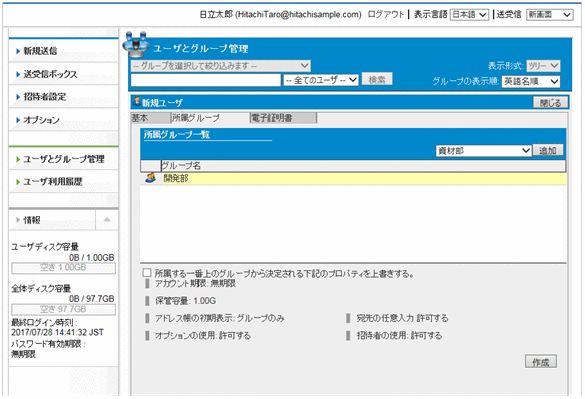The width and height of the screenshot is (585, 399).
Task: Click the logged-in user name 日立太郎
Action: (216, 15)
